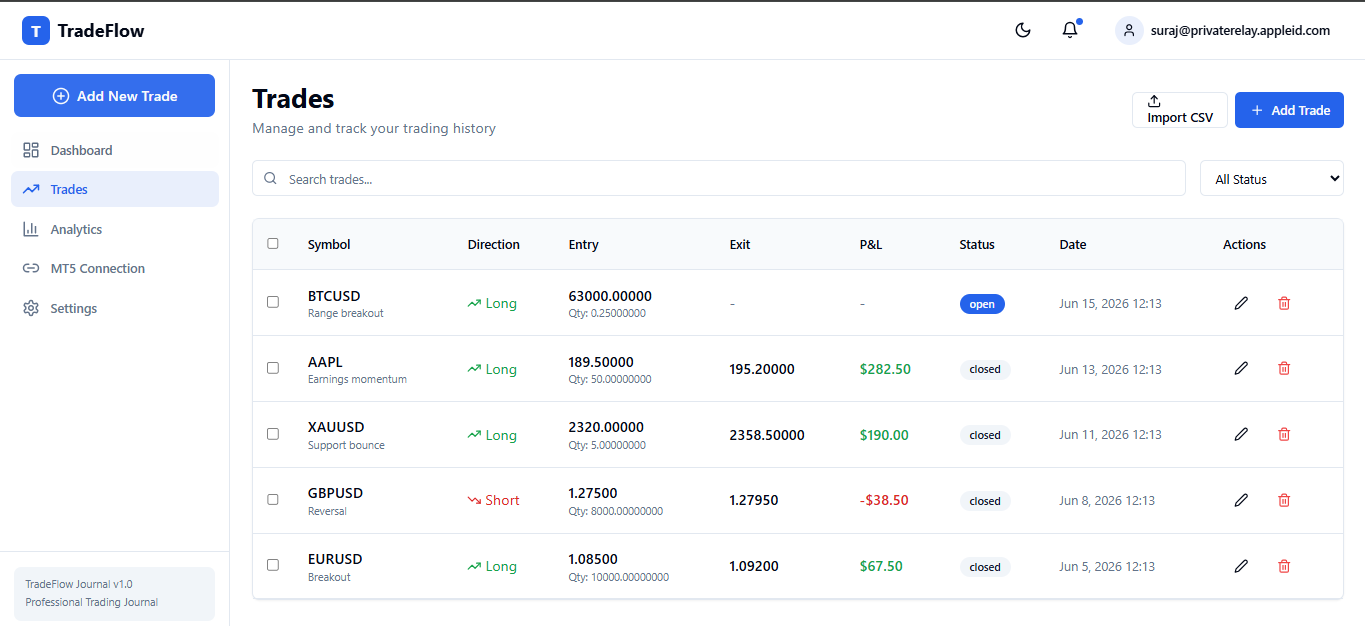
Task: Edit the EURUSD trade
Action: [x=1241, y=566]
